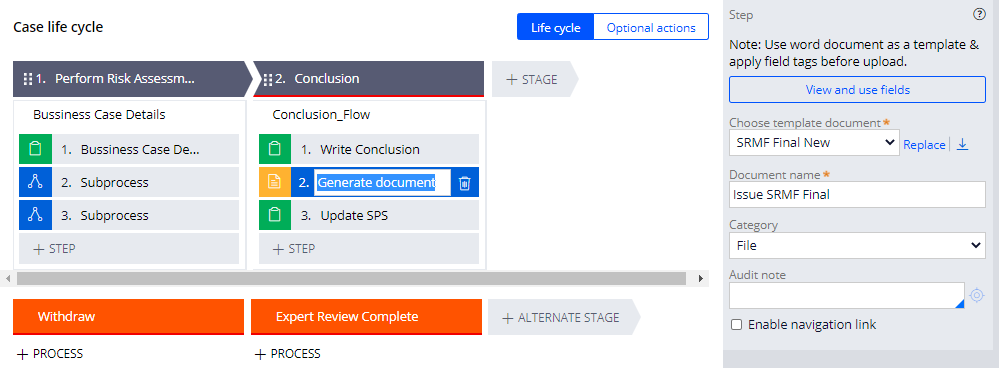Viewport: 999px width, 368px height.
Task: Open the Choose template document dropdown
Action: coord(814,143)
